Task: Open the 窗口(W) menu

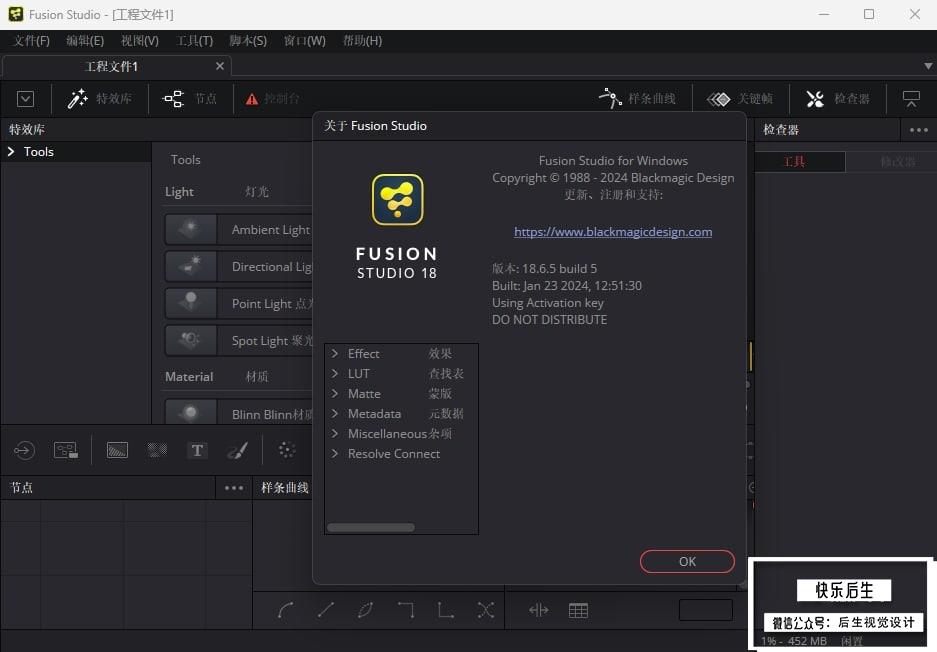Action: [x=305, y=41]
